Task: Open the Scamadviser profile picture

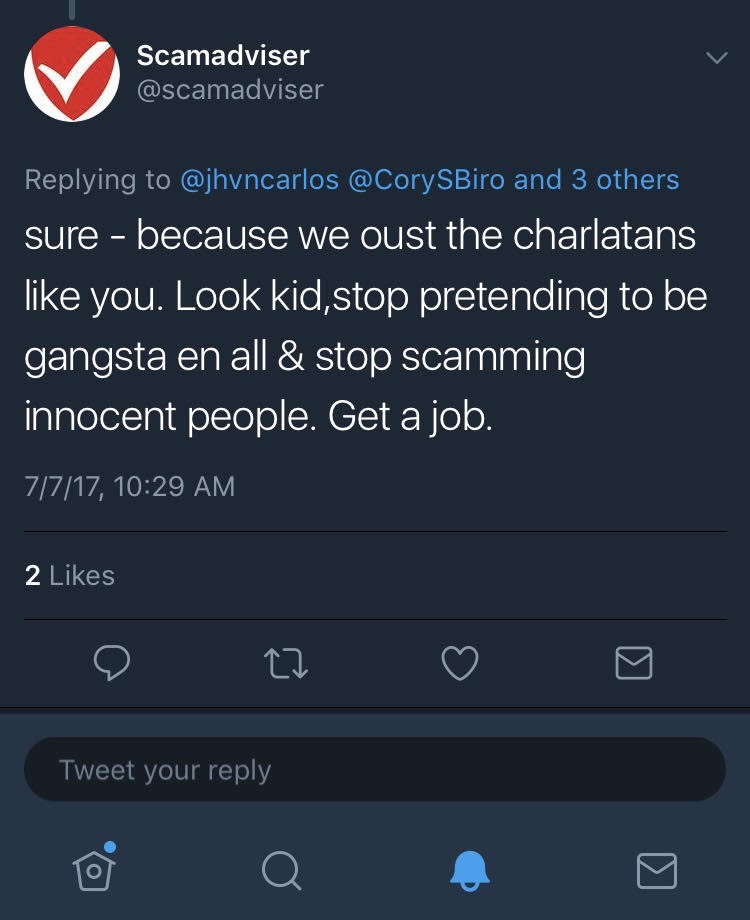Action: 71,73
